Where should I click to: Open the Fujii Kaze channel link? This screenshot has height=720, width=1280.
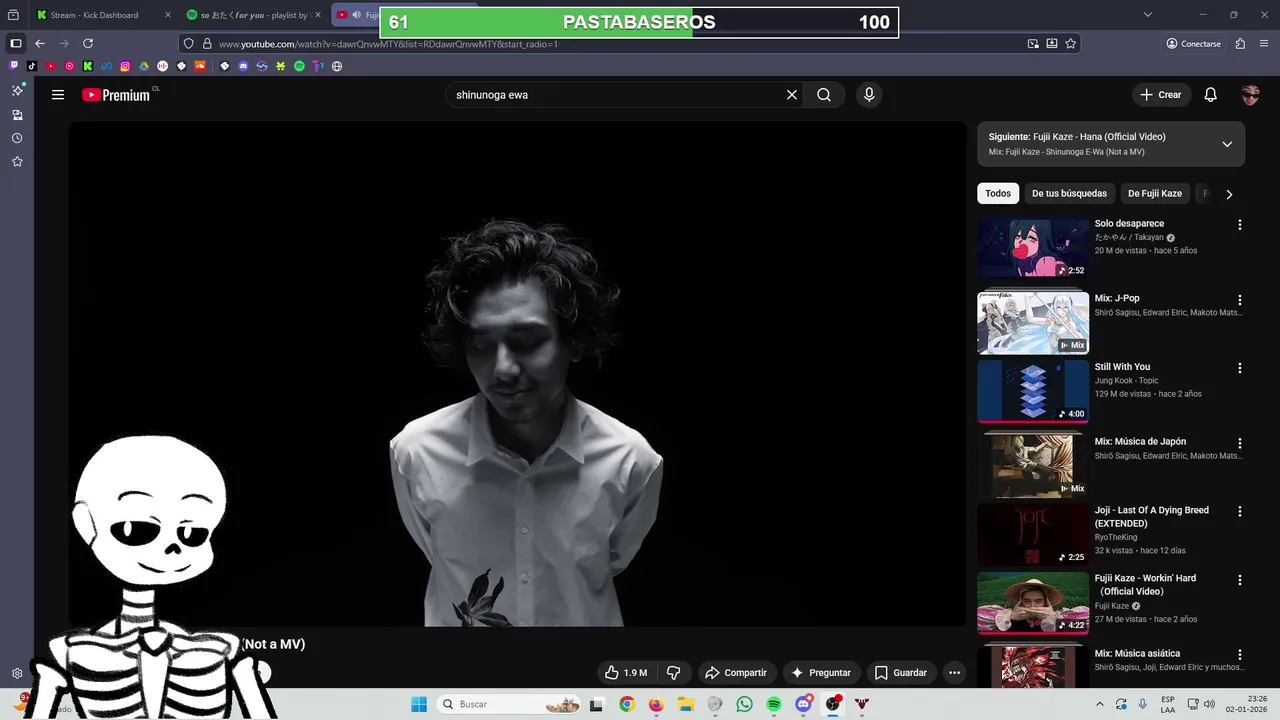coord(1112,606)
